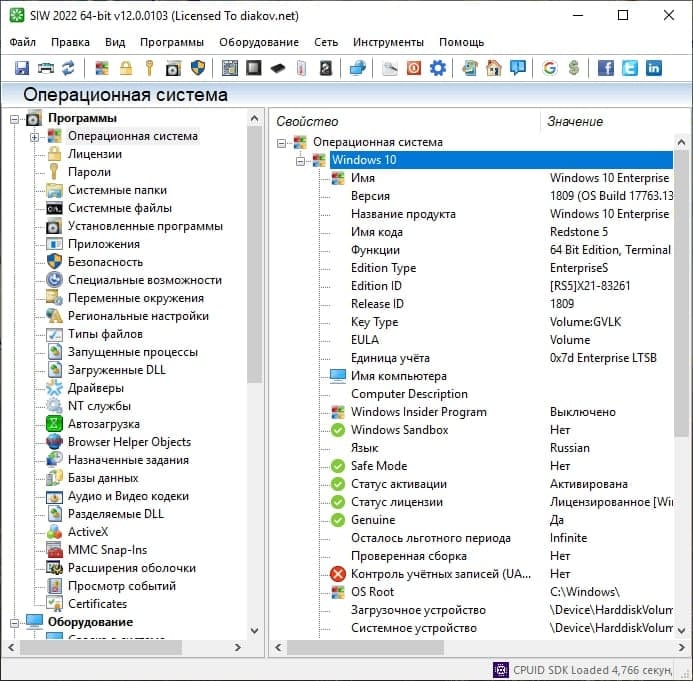Click the green dollar sign toolbar icon

tap(574, 68)
